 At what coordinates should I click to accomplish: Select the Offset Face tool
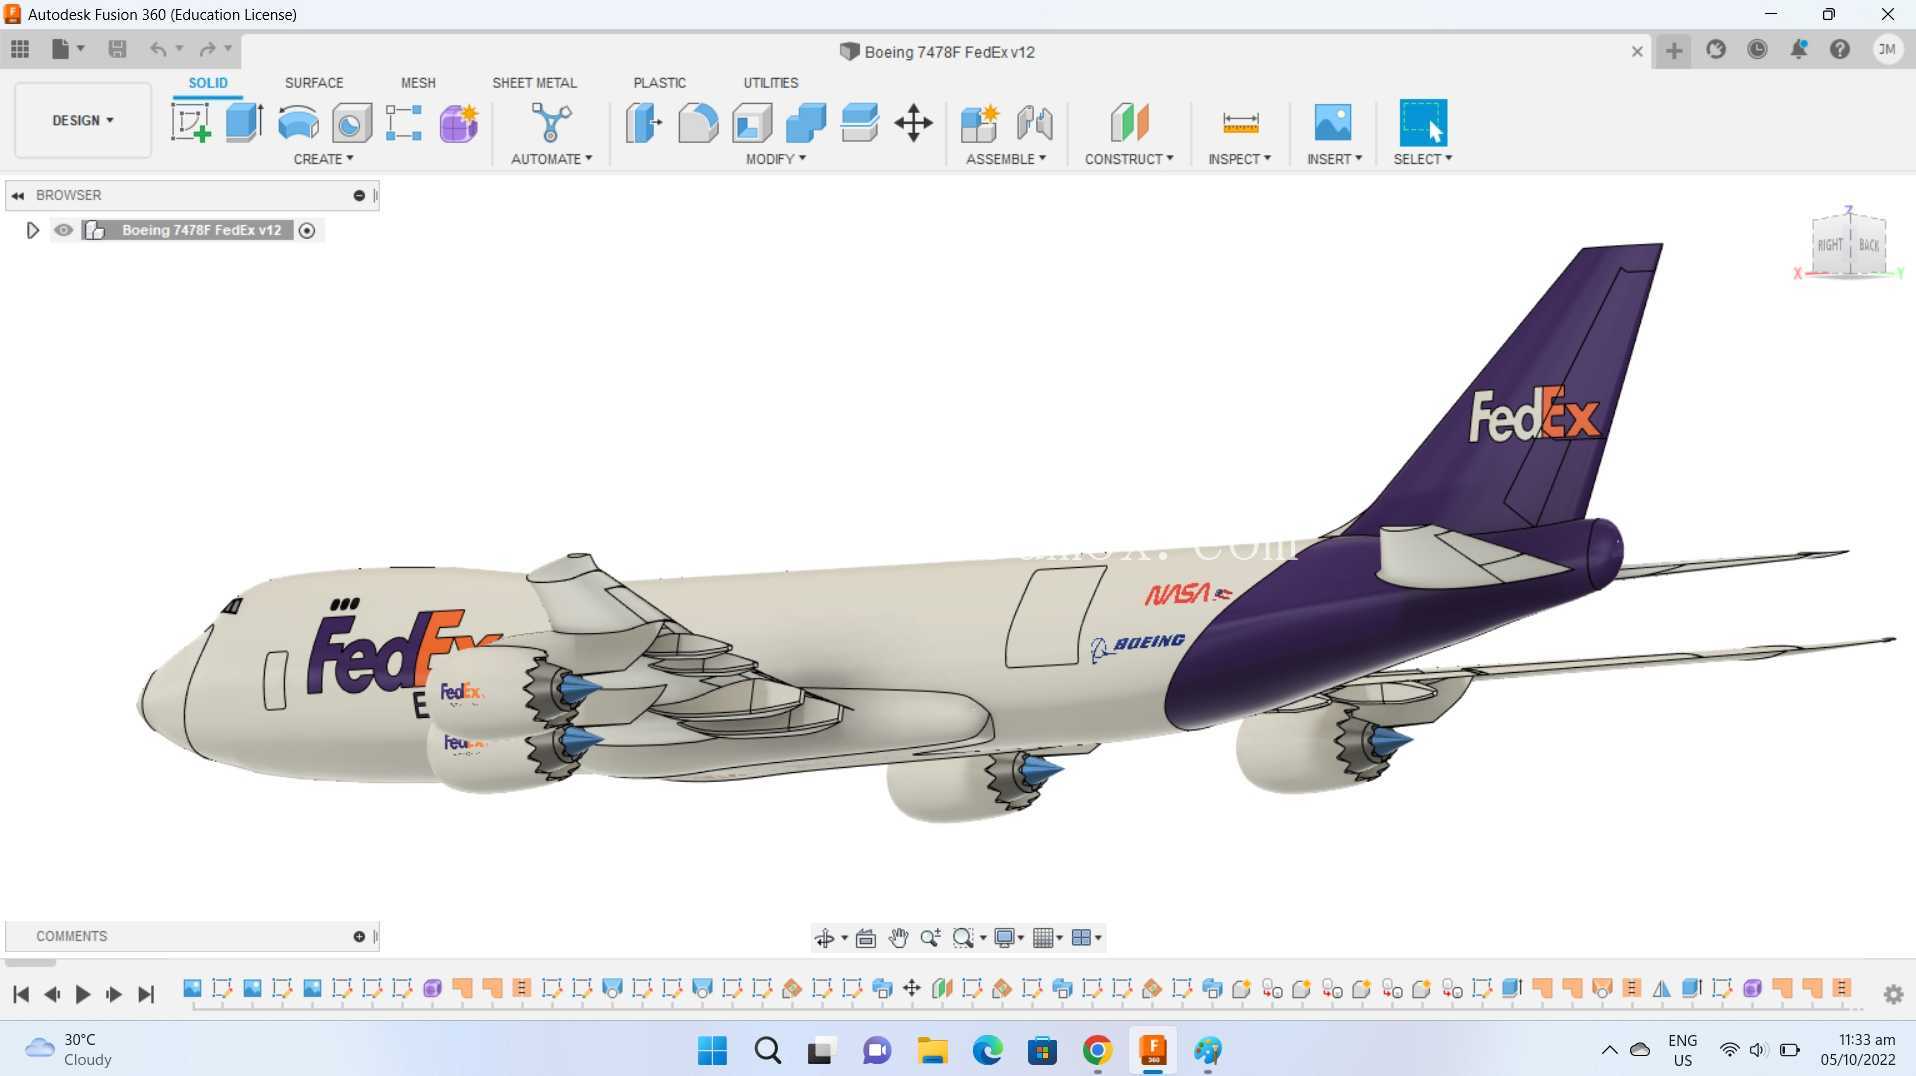pos(860,123)
